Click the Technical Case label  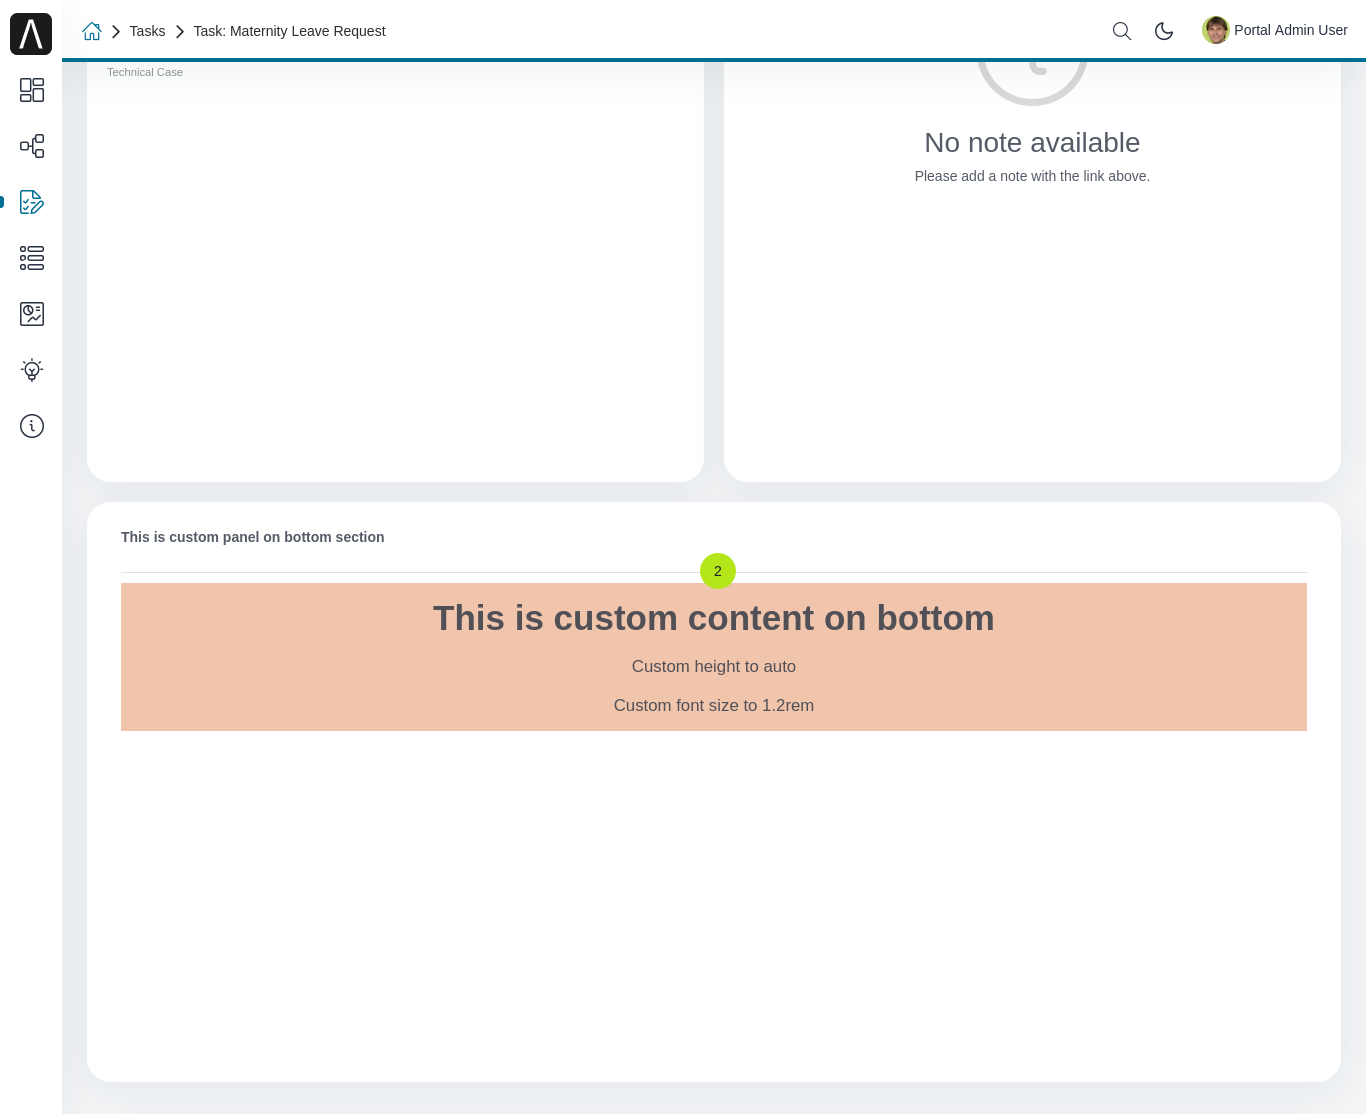click(144, 71)
